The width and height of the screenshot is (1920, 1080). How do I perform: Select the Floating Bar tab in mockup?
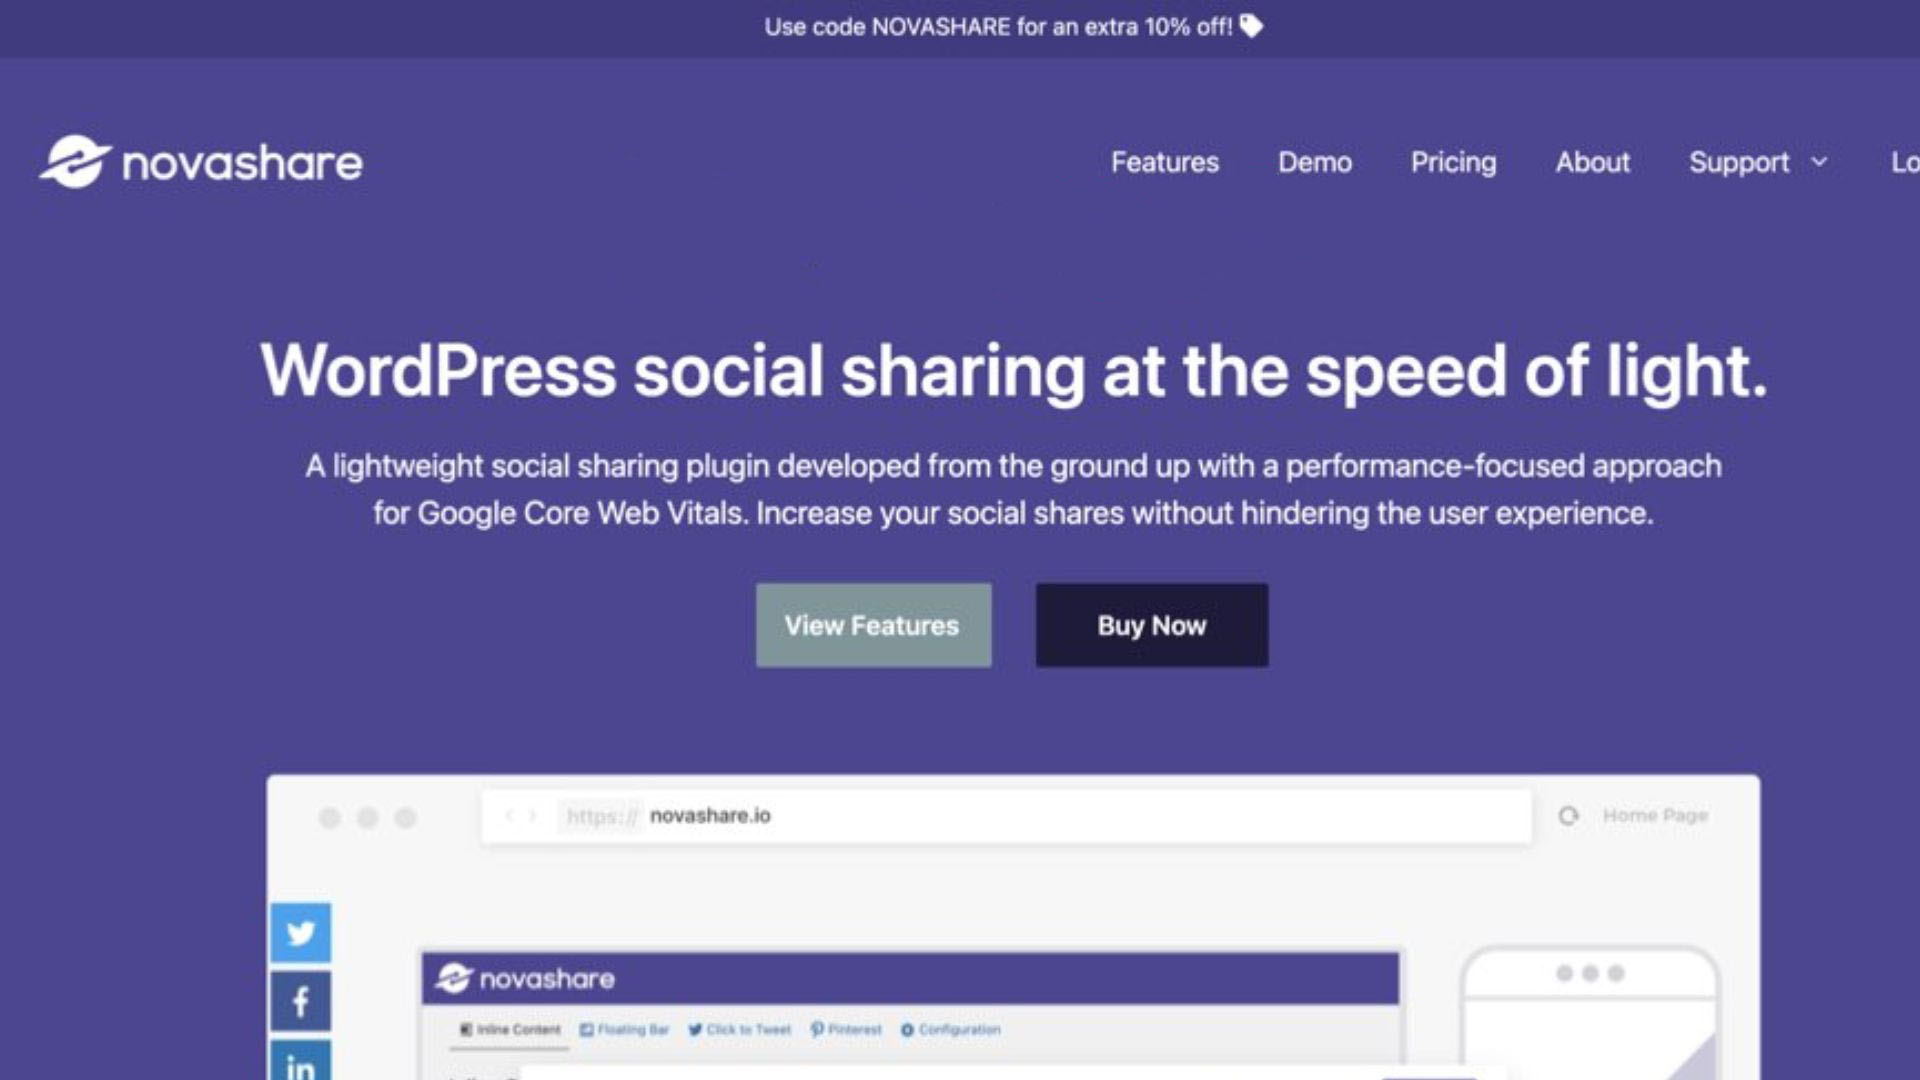pos(625,1029)
